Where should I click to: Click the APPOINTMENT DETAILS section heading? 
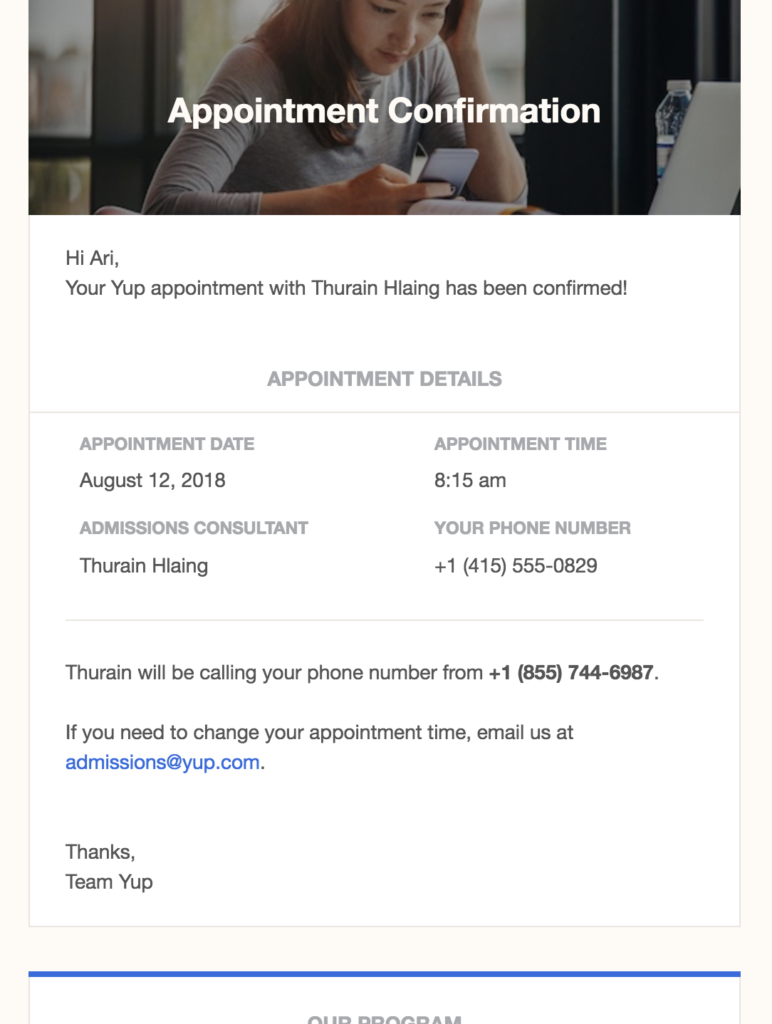click(384, 379)
